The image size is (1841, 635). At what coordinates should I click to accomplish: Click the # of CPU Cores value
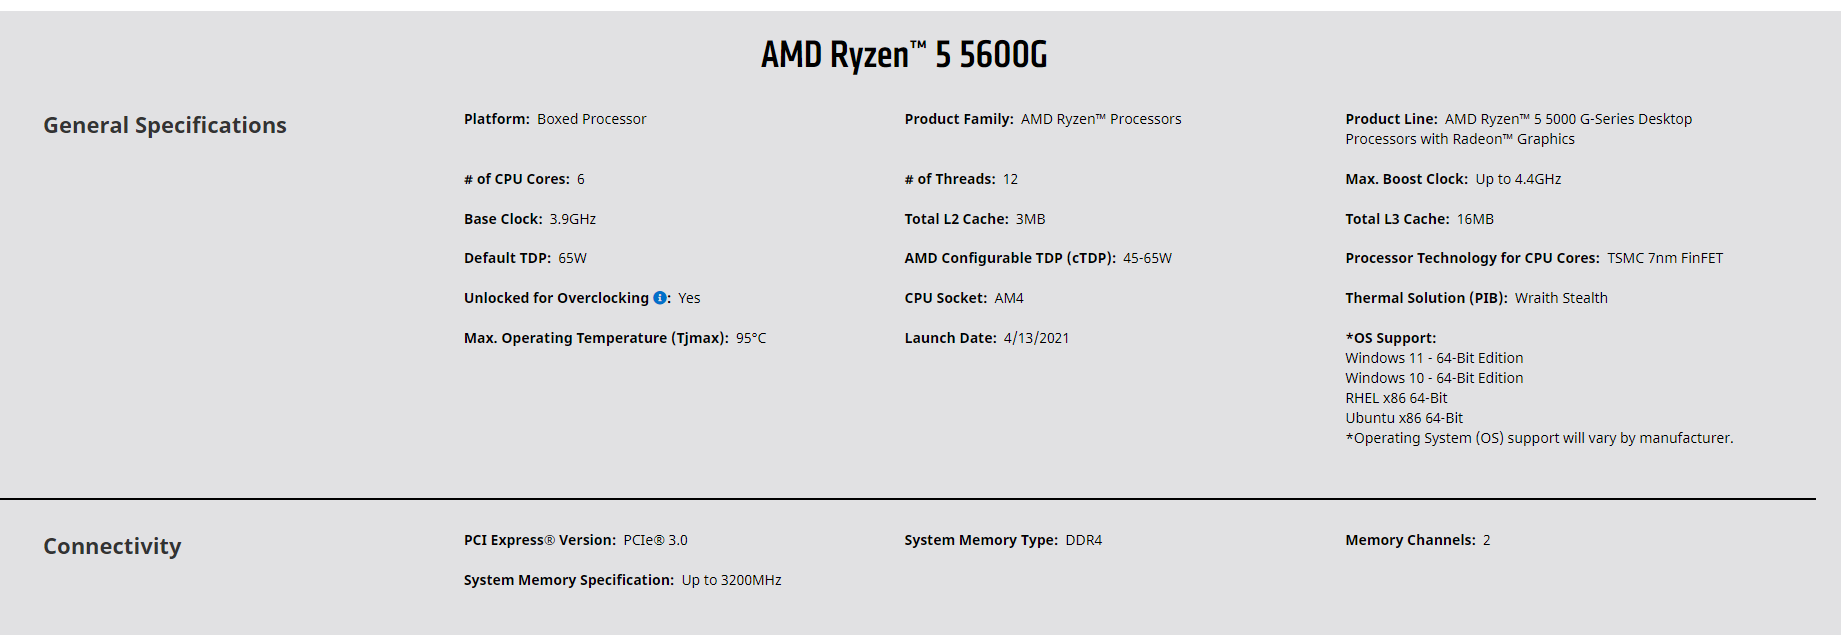(x=581, y=179)
